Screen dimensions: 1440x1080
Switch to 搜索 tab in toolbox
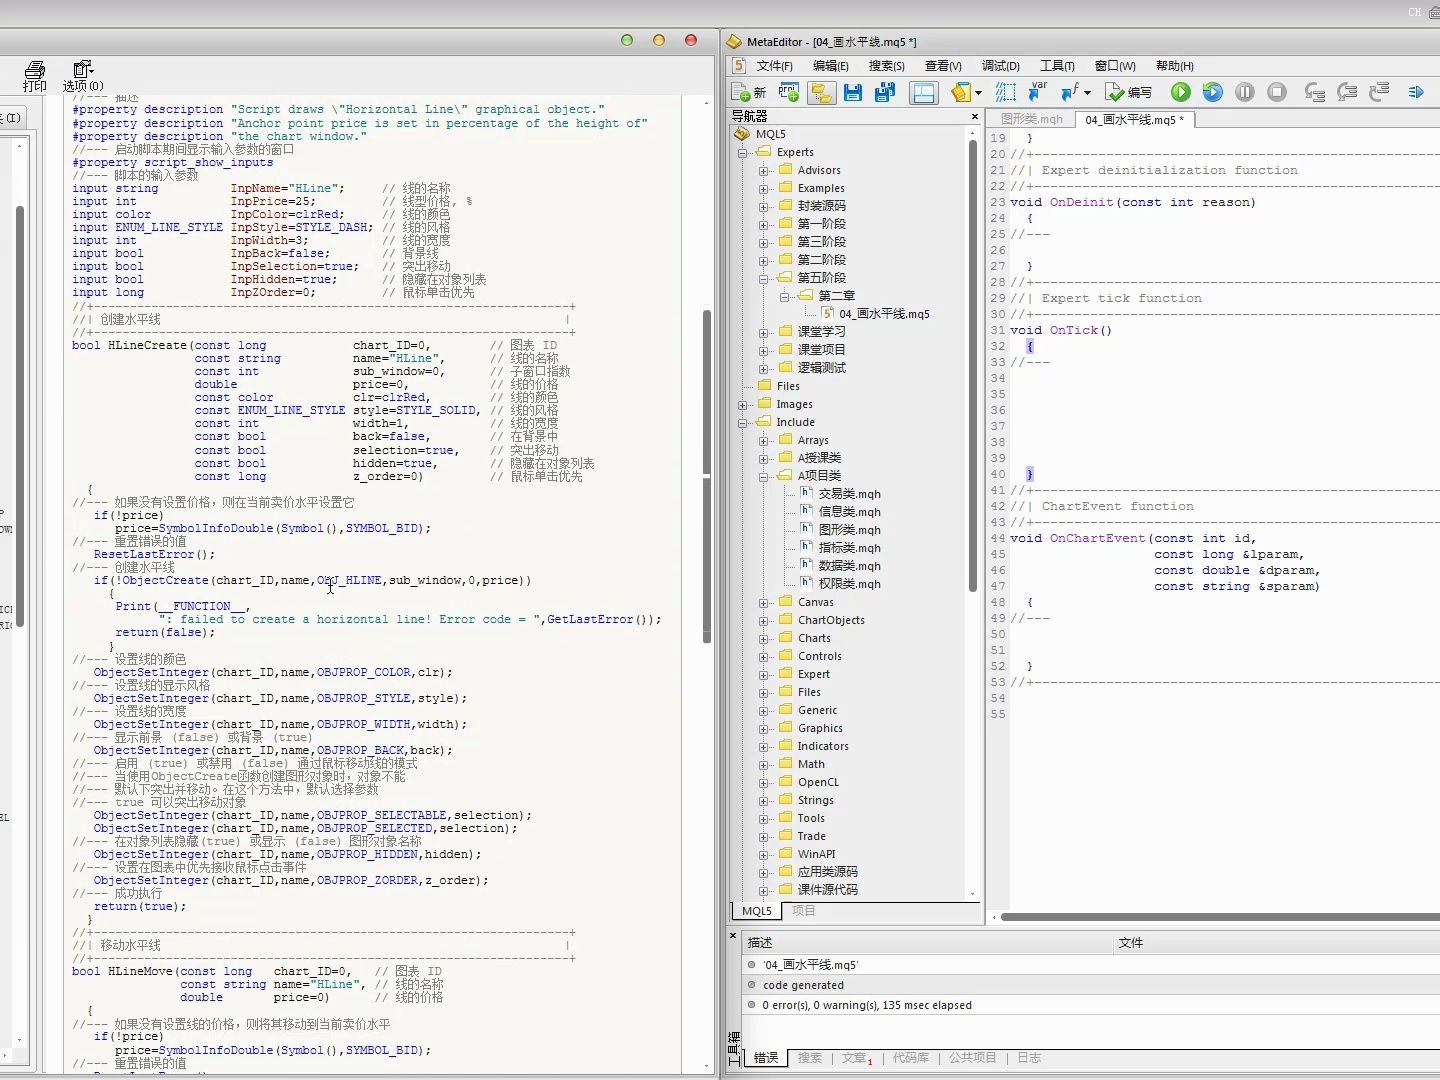(x=809, y=1057)
